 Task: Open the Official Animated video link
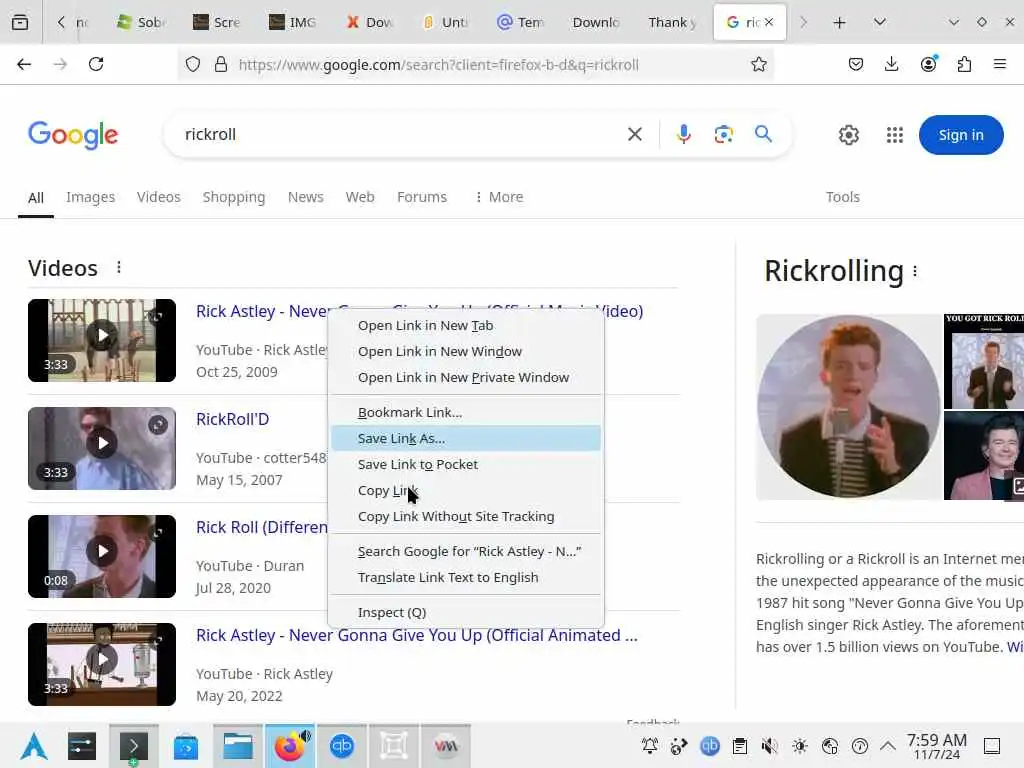click(x=417, y=635)
